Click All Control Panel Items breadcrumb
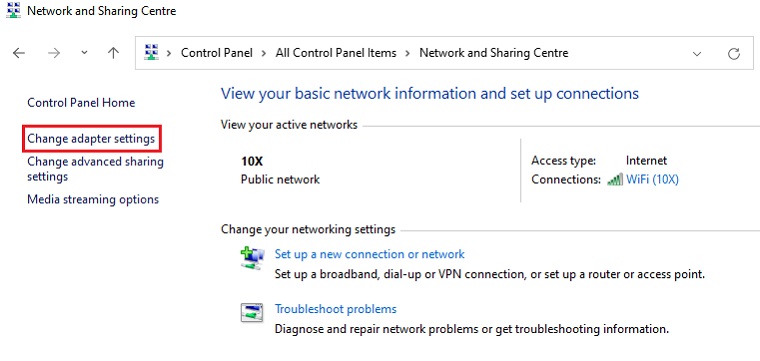Viewport: 760px width, 361px height. 336,53
